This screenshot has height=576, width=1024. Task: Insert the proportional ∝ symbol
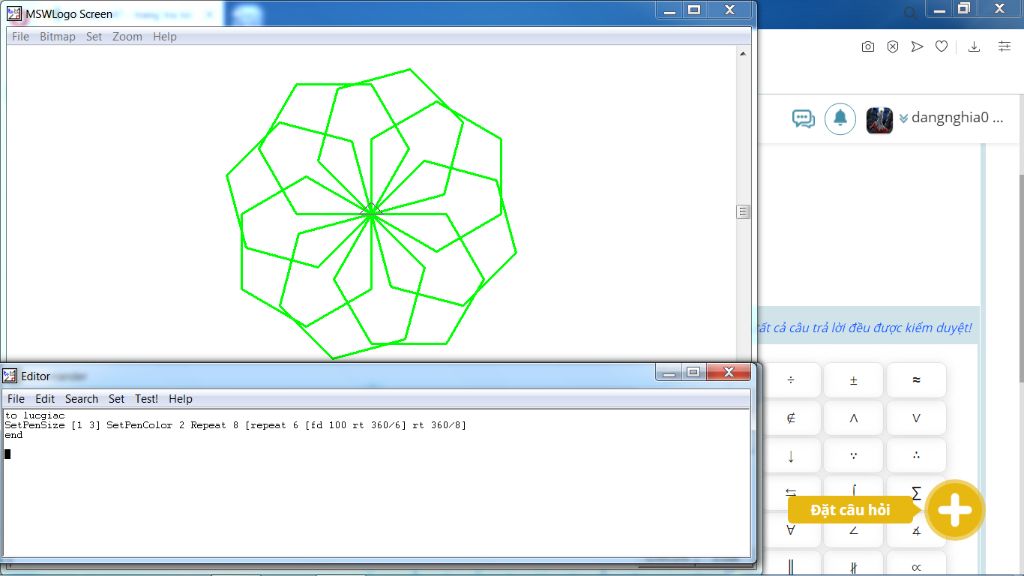click(916, 567)
